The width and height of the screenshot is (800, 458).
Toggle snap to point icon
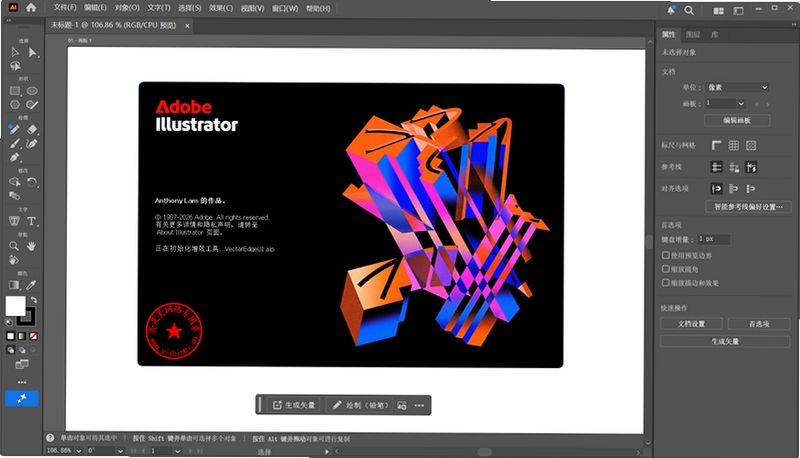pyautogui.click(x=716, y=189)
